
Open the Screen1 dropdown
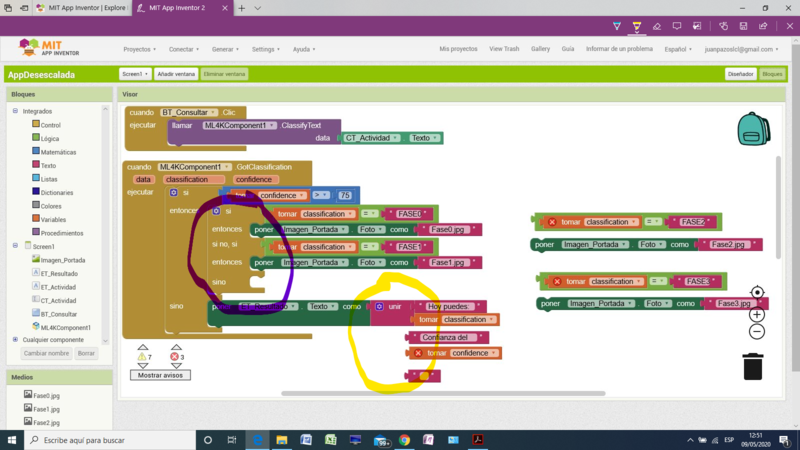[134, 74]
